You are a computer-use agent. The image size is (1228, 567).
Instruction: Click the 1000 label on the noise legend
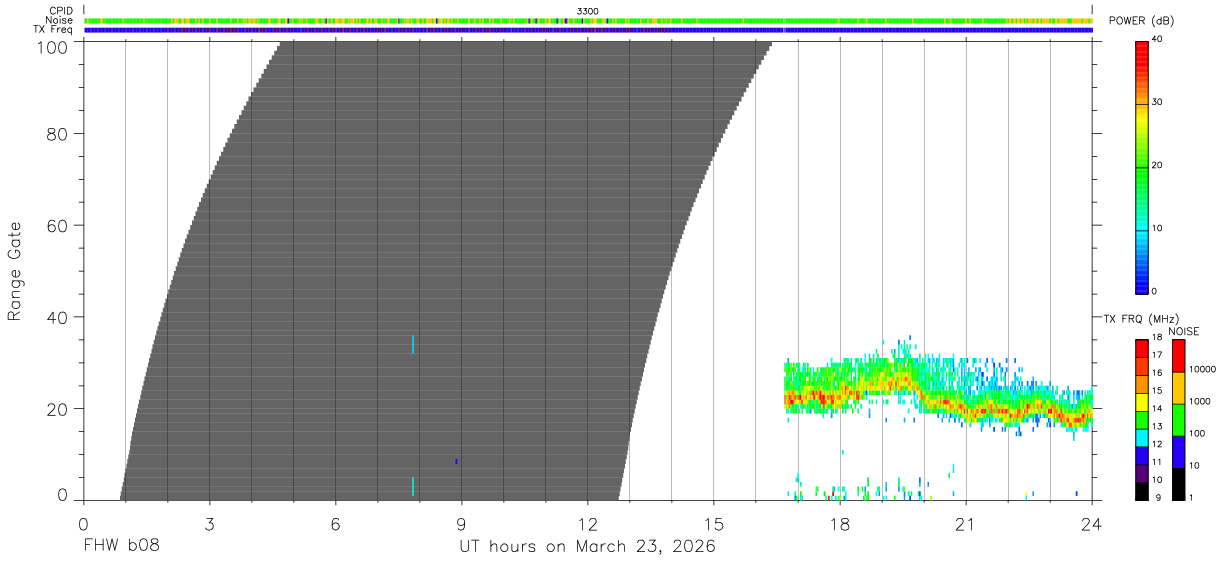point(1199,401)
